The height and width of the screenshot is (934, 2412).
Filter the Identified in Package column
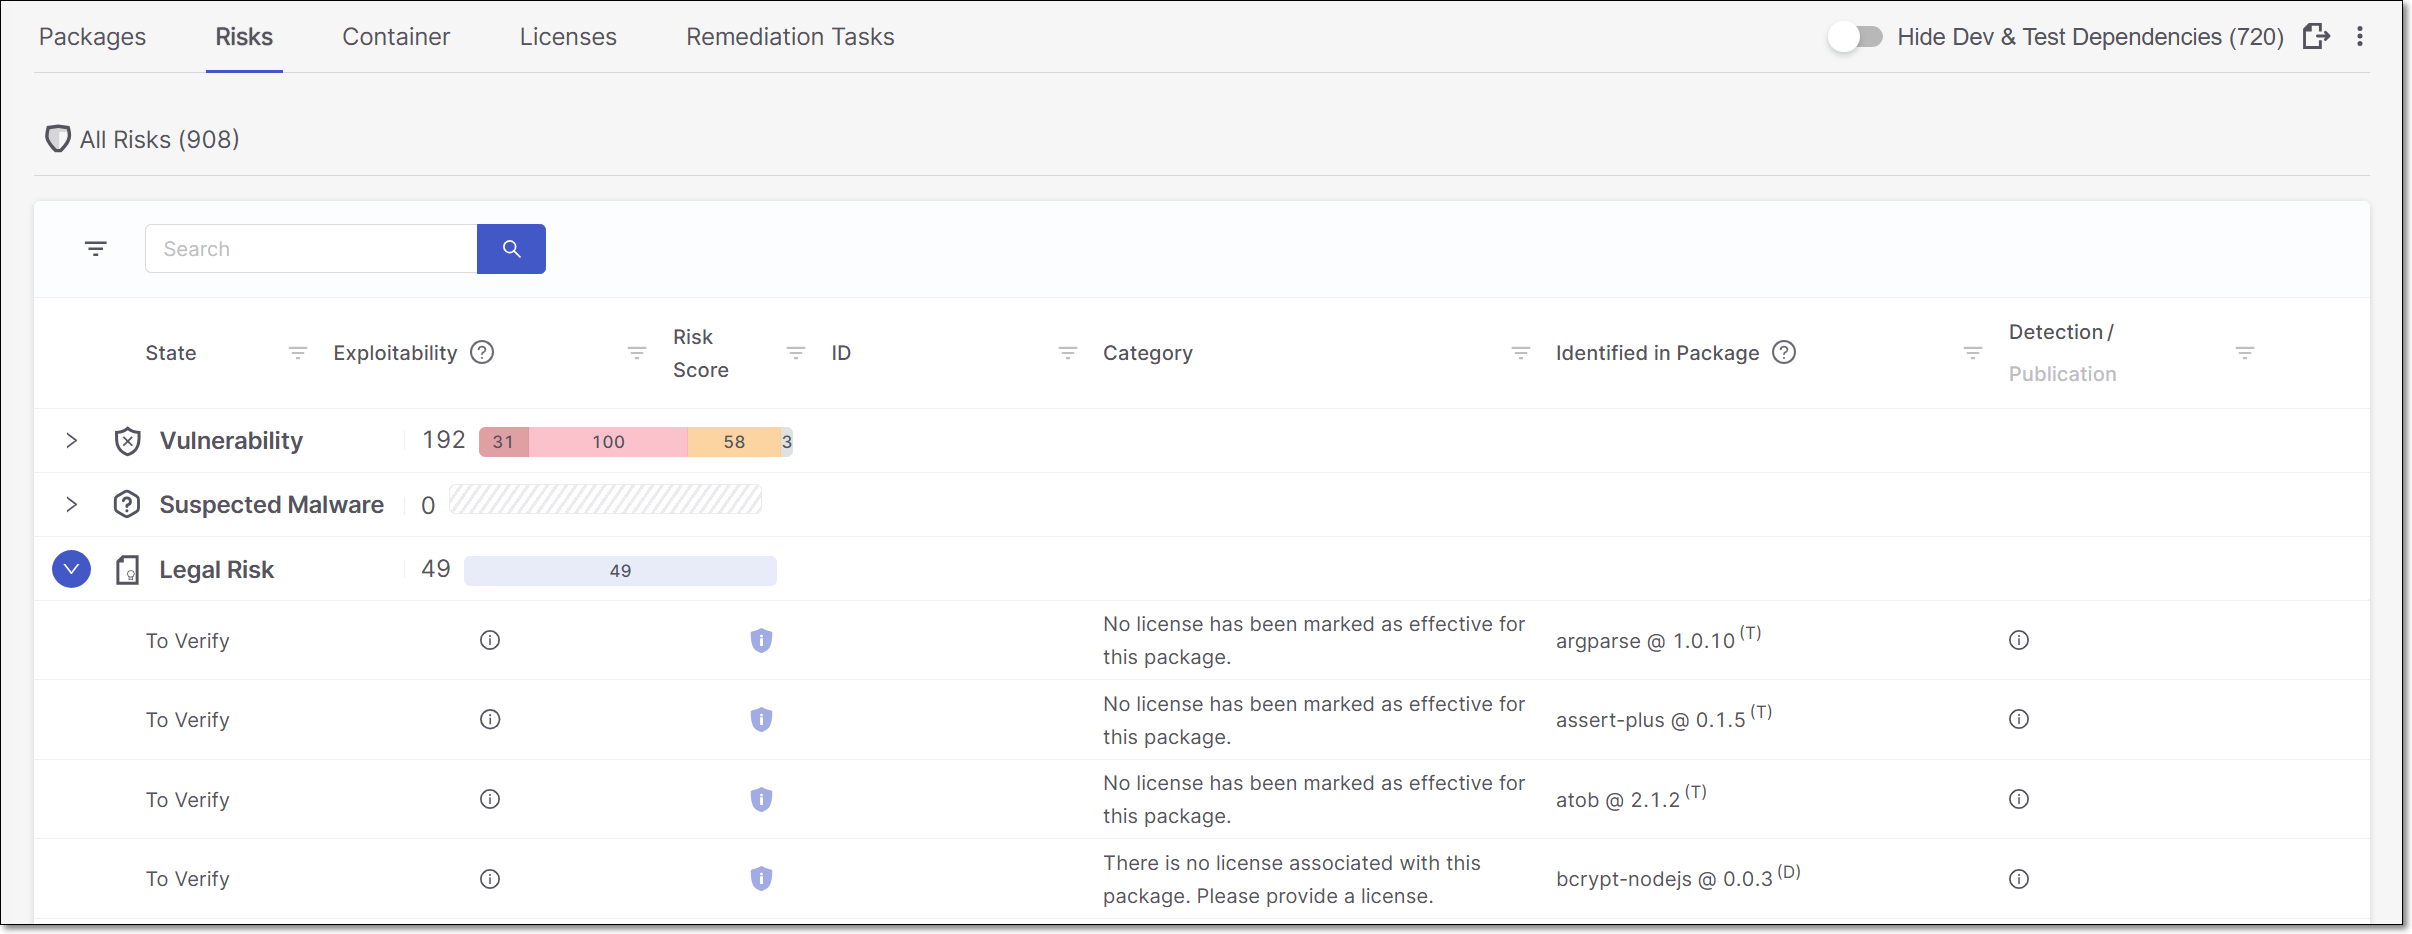[x=1973, y=353]
